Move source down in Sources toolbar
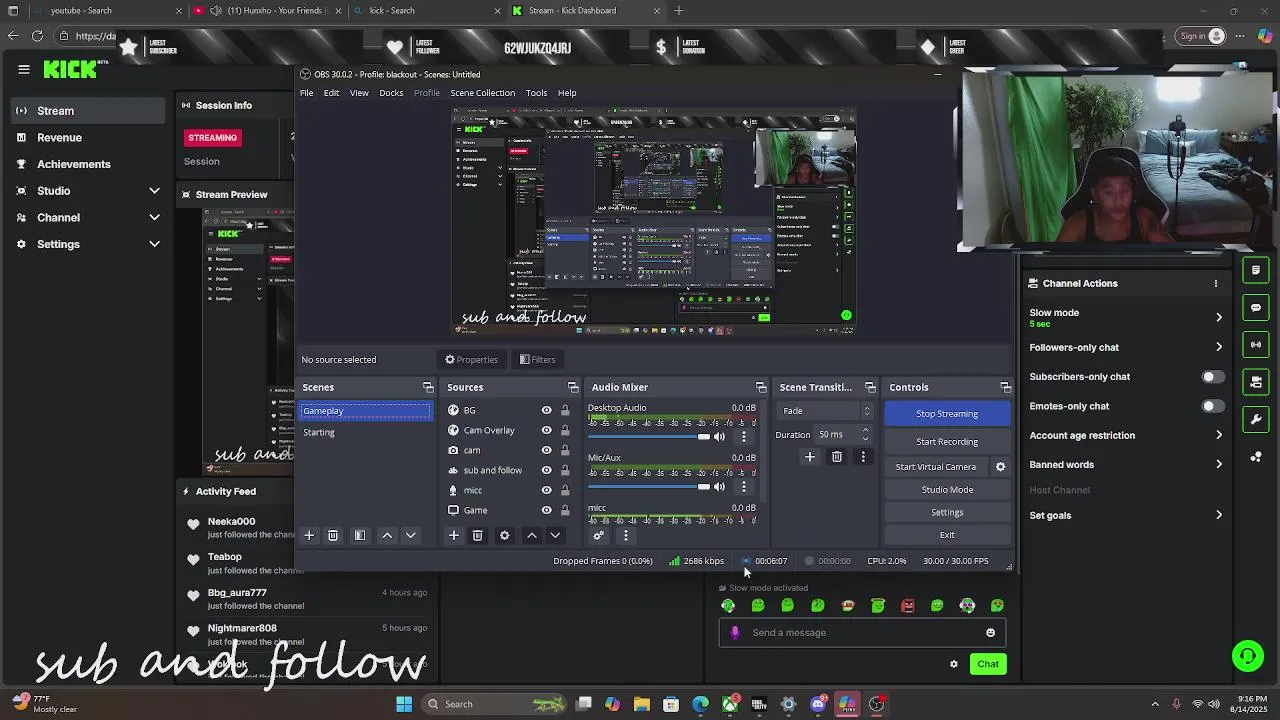Screen dimensions: 1280x720 click(555, 536)
